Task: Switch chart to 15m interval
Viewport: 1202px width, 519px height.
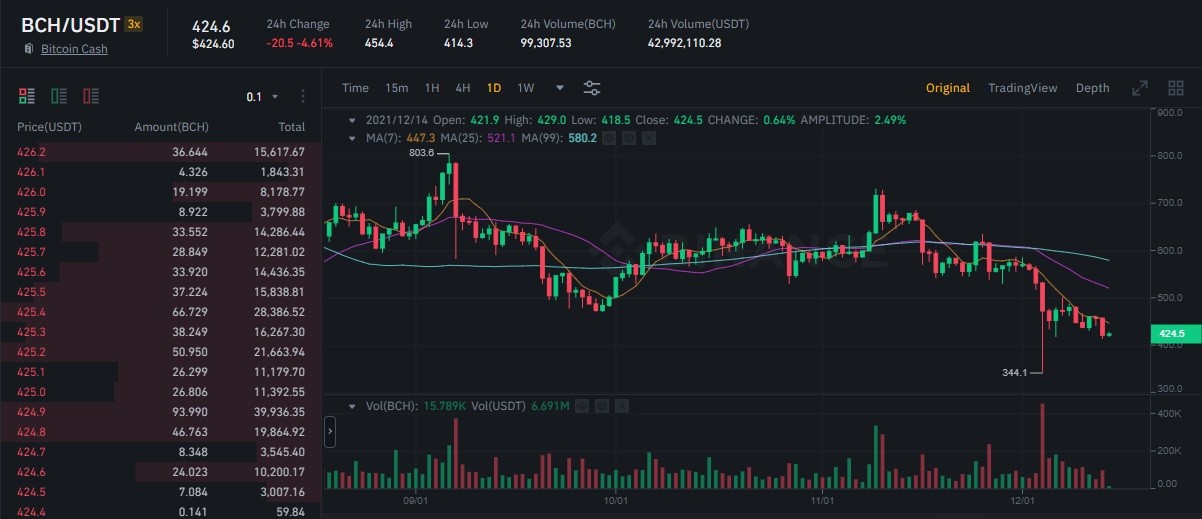Action: [x=396, y=88]
